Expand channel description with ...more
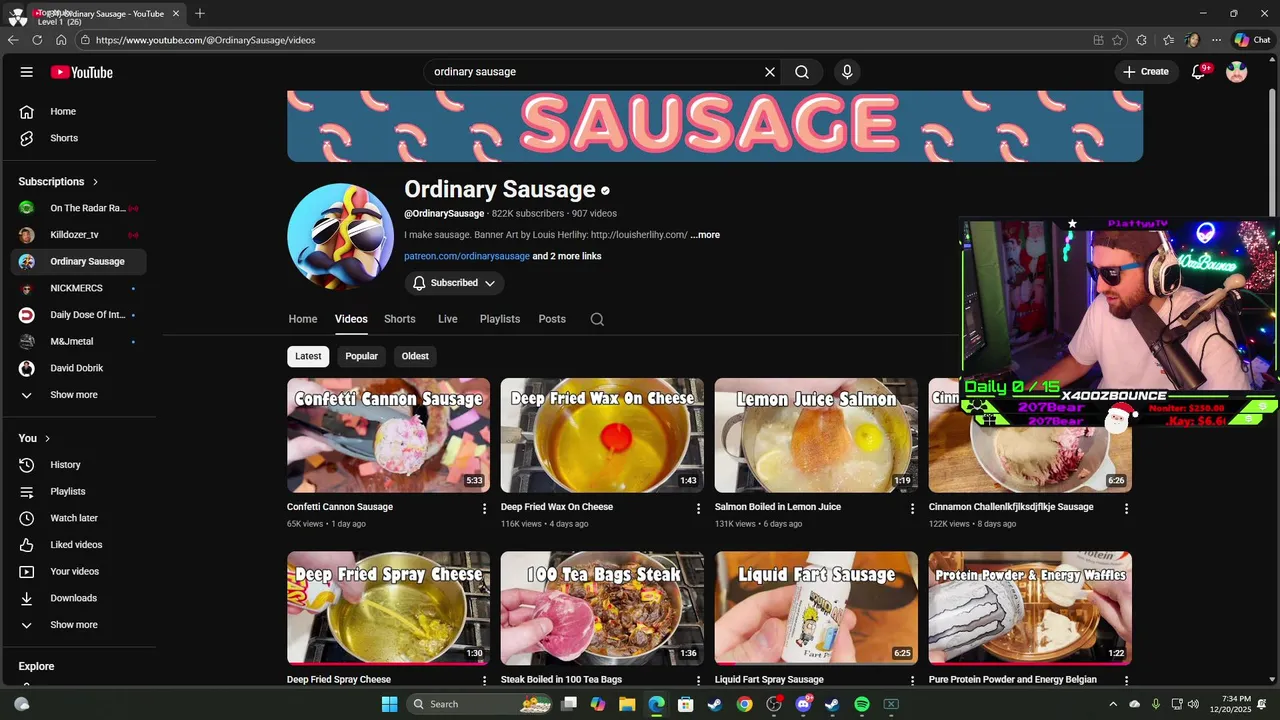This screenshot has height=720, width=1280. pyautogui.click(x=705, y=235)
